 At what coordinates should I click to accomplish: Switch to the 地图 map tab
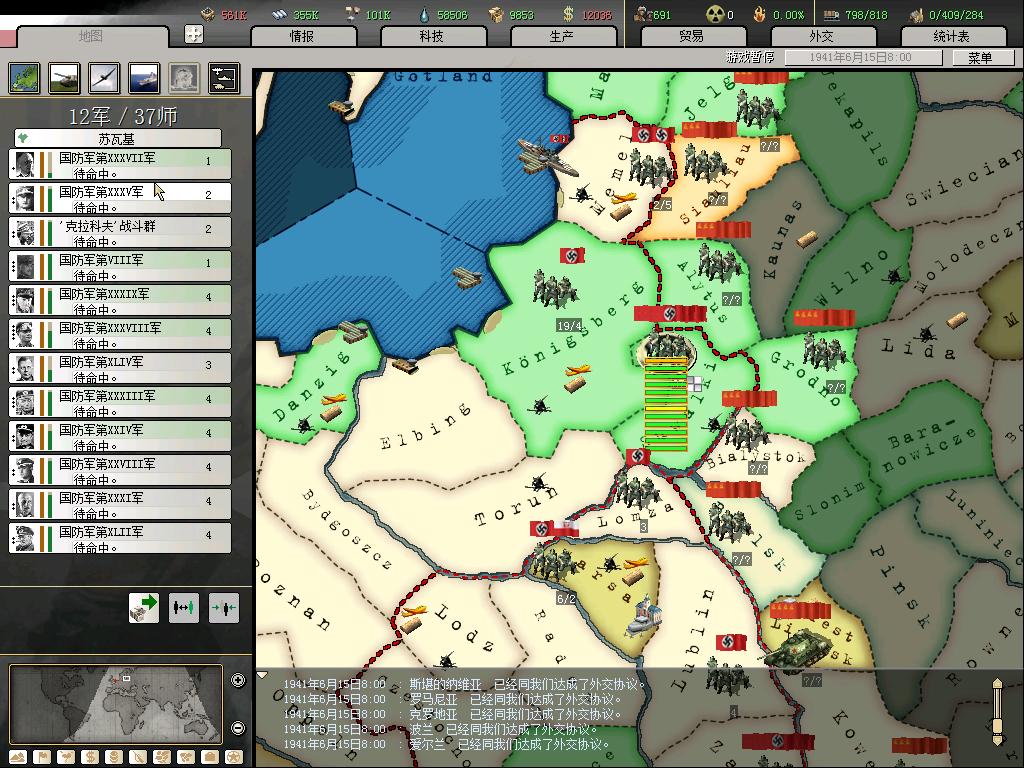pyautogui.click(x=91, y=37)
